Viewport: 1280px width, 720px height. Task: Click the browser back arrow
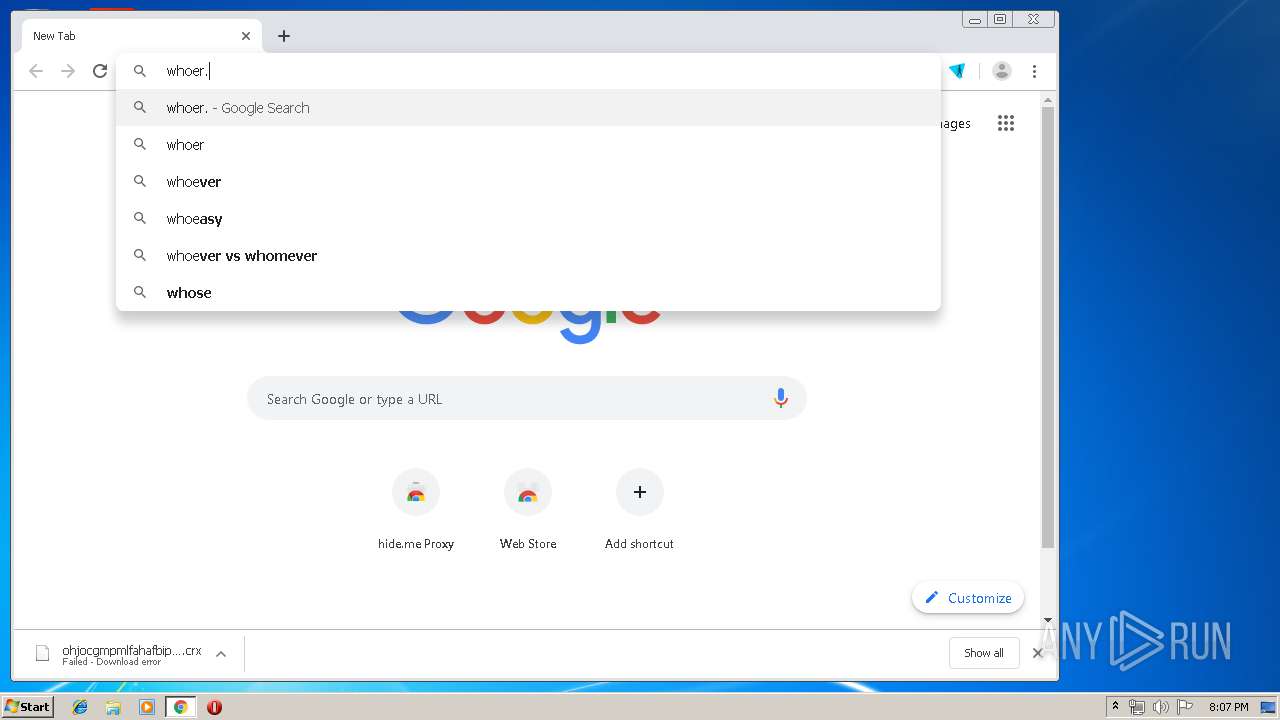36,71
